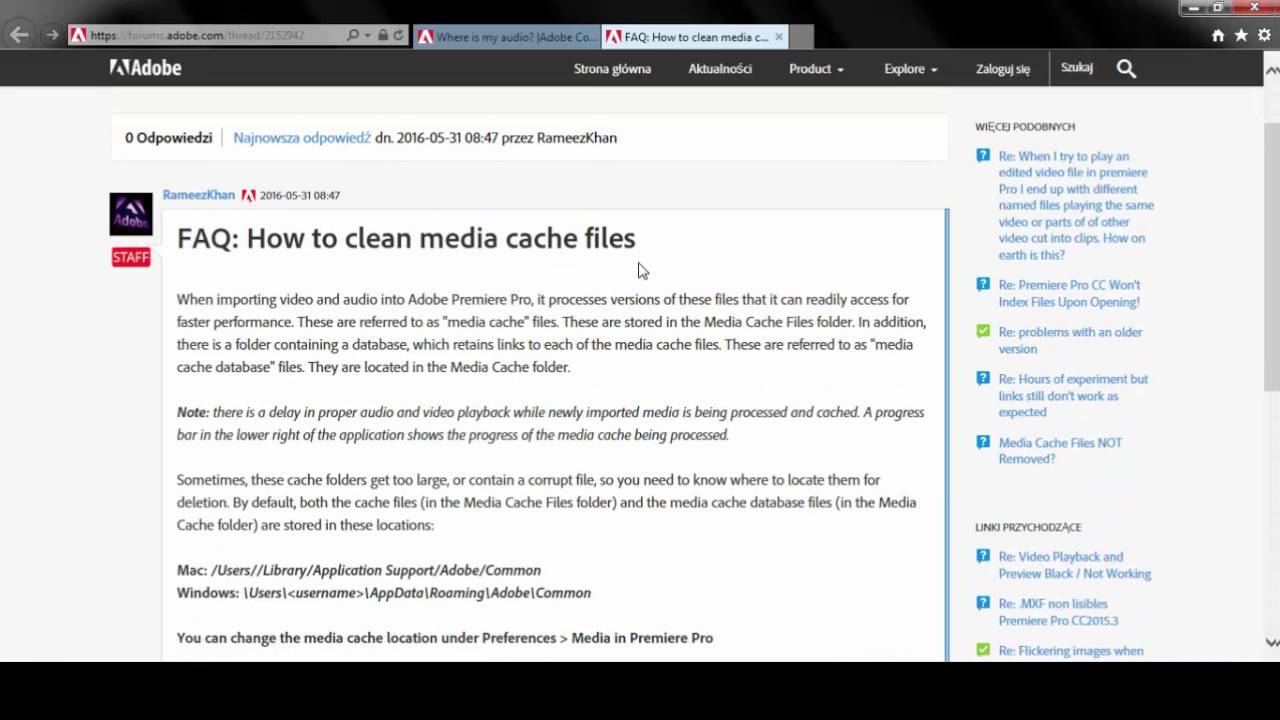Open 'Re: When I try to play an edited video' link
Screen dimensions: 1280x720
pos(1076,205)
